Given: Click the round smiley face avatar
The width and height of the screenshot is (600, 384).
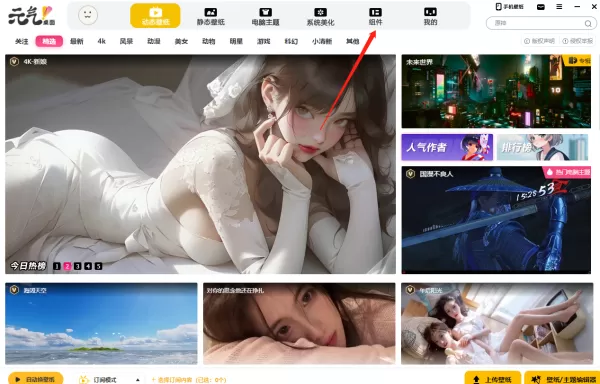Looking at the screenshot, I should (x=88, y=15).
